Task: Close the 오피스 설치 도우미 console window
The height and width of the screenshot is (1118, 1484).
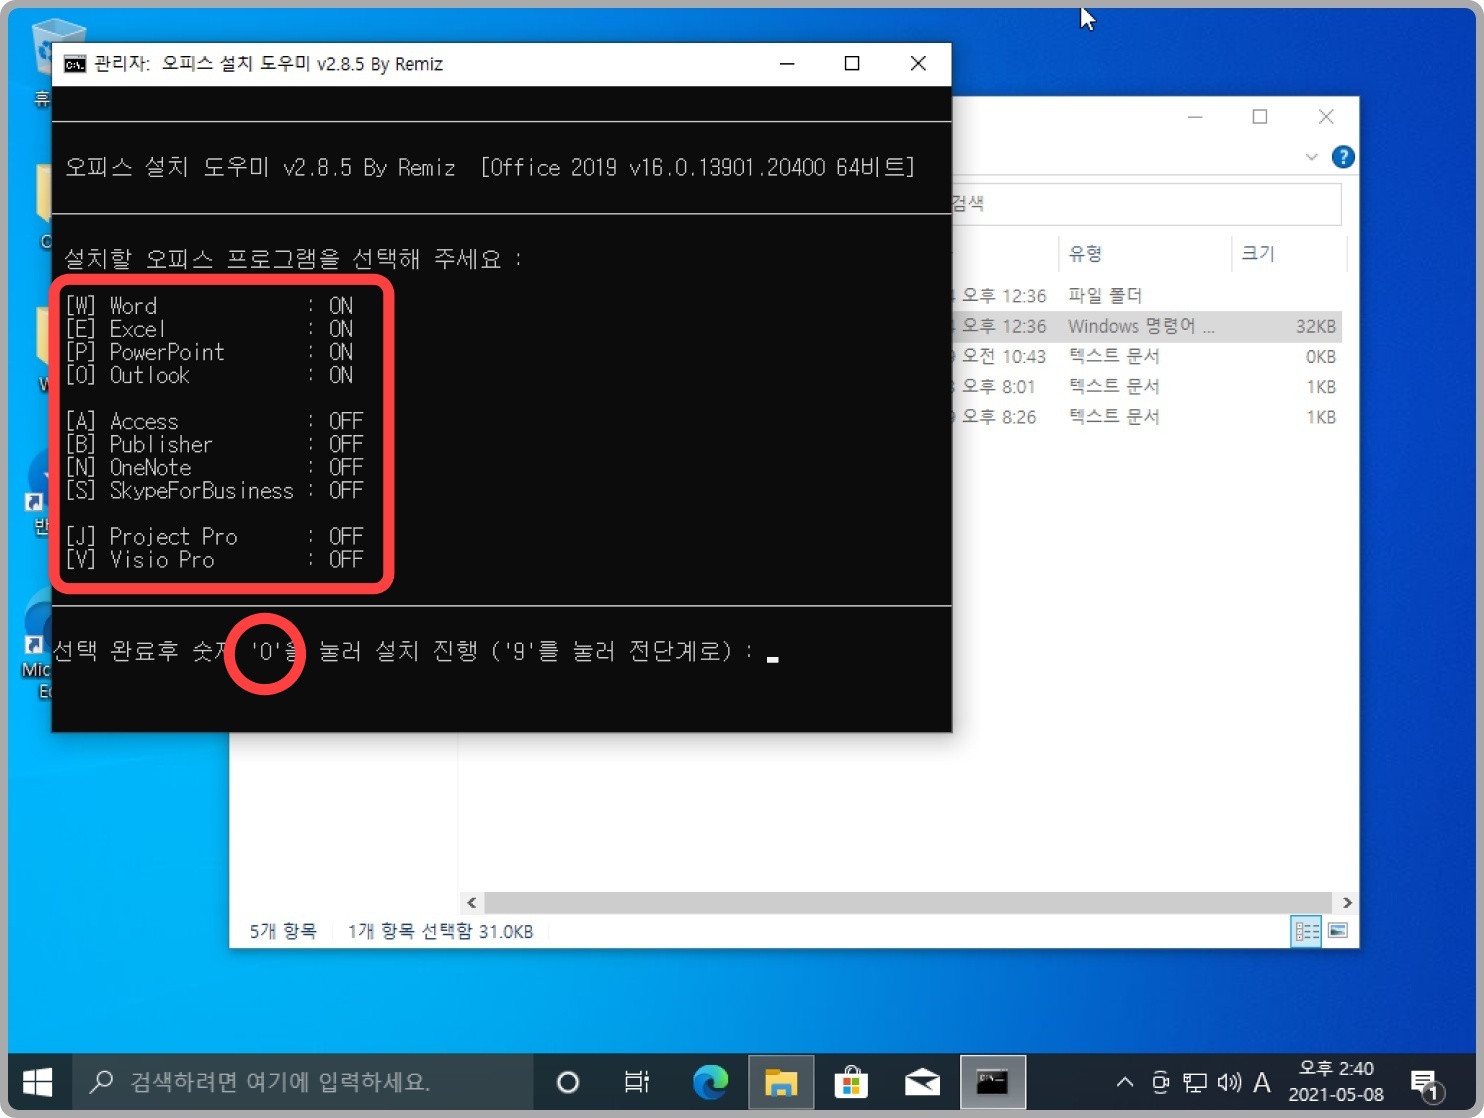Action: click(x=918, y=64)
